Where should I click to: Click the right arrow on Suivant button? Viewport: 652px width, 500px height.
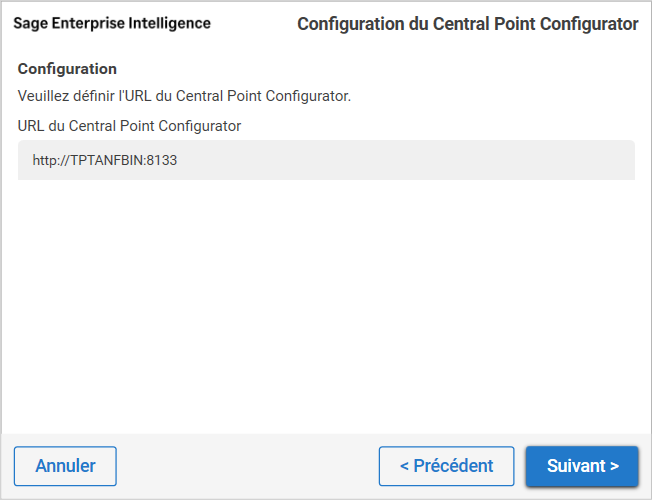(614, 466)
